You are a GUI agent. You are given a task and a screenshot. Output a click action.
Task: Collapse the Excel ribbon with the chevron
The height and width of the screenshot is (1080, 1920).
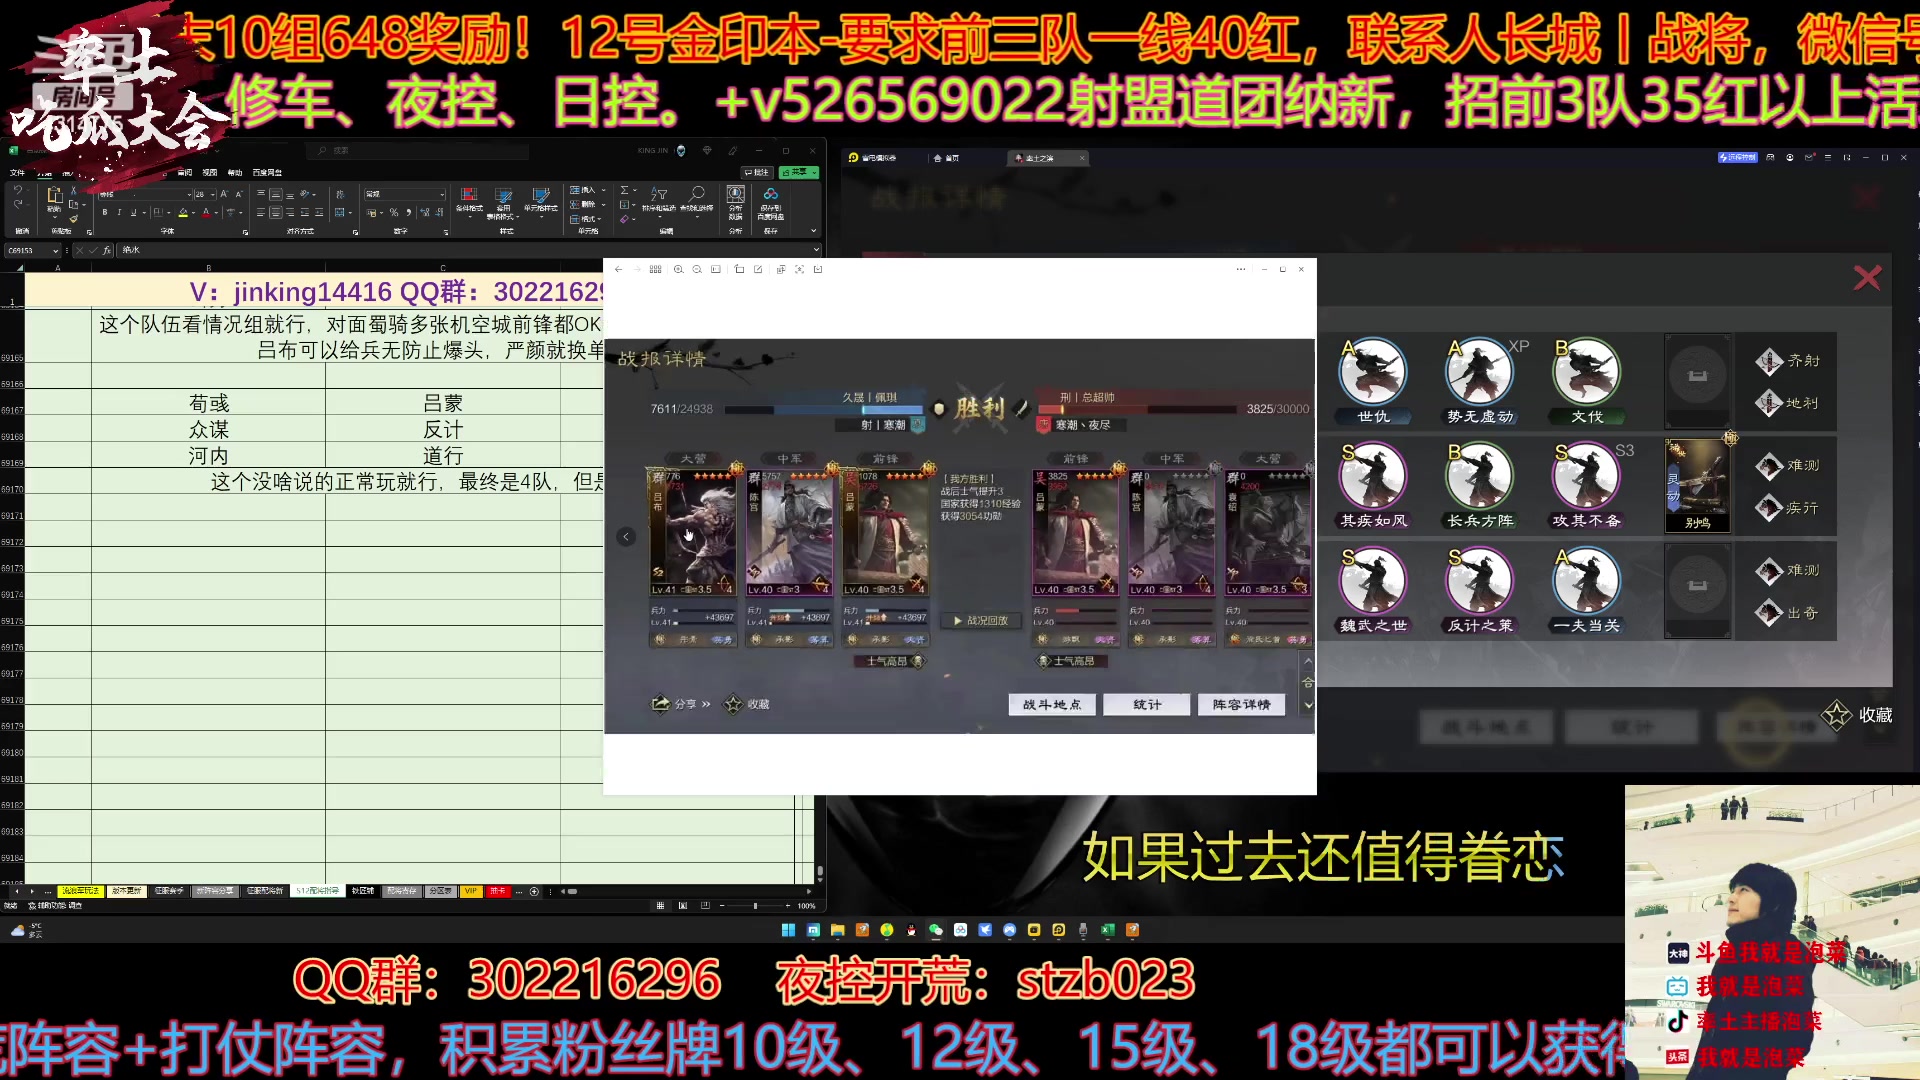point(813,231)
